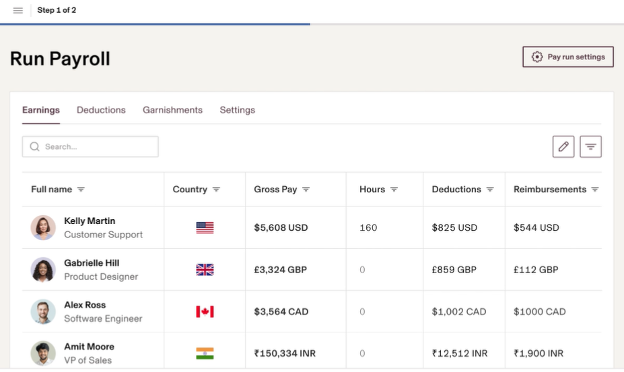This screenshot has width=624, height=372.
Task: Open the Hours column filter
Action: click(394, 189)
